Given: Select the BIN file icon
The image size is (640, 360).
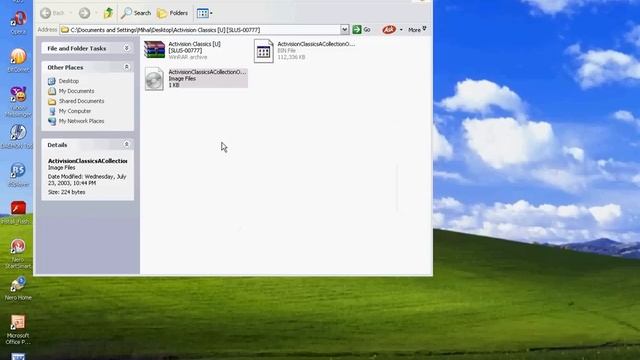Looking at the screenshot, I should pos(263,51).
